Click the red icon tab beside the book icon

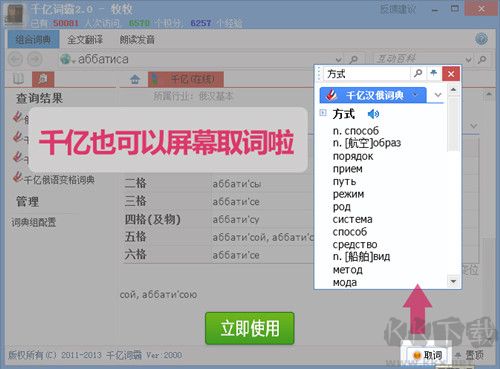(43, 79)
